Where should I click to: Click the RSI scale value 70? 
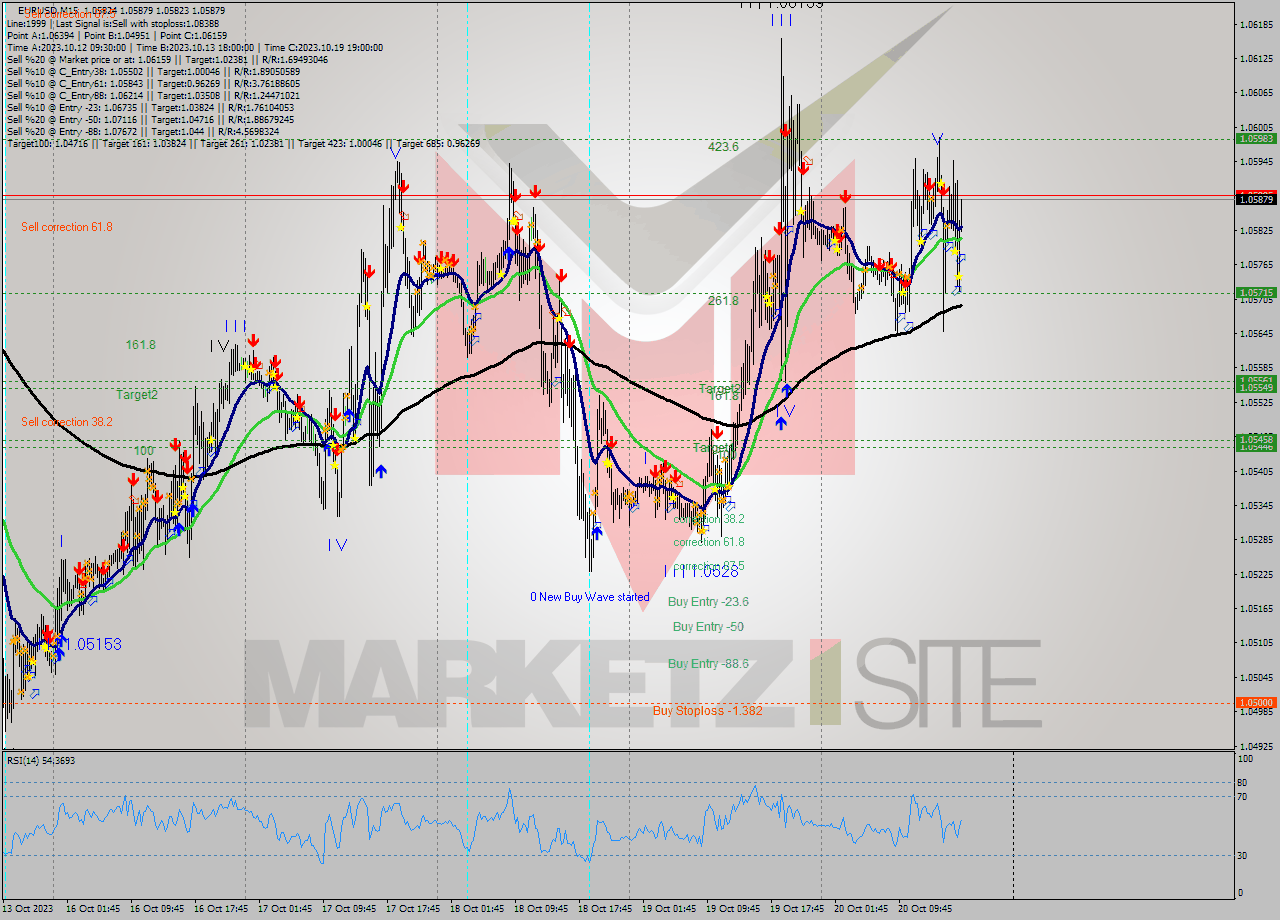[x=1241, y=798]
